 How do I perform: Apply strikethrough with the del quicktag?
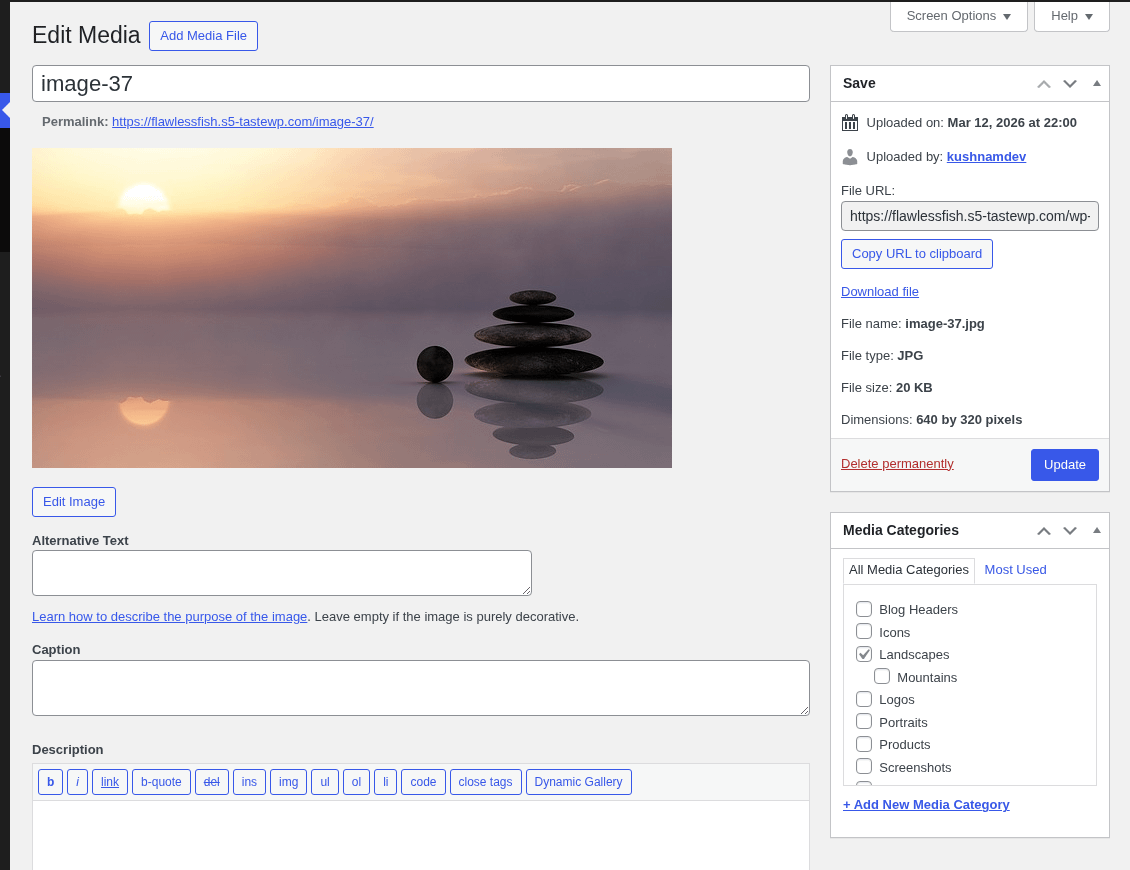(x=212, y=782)
